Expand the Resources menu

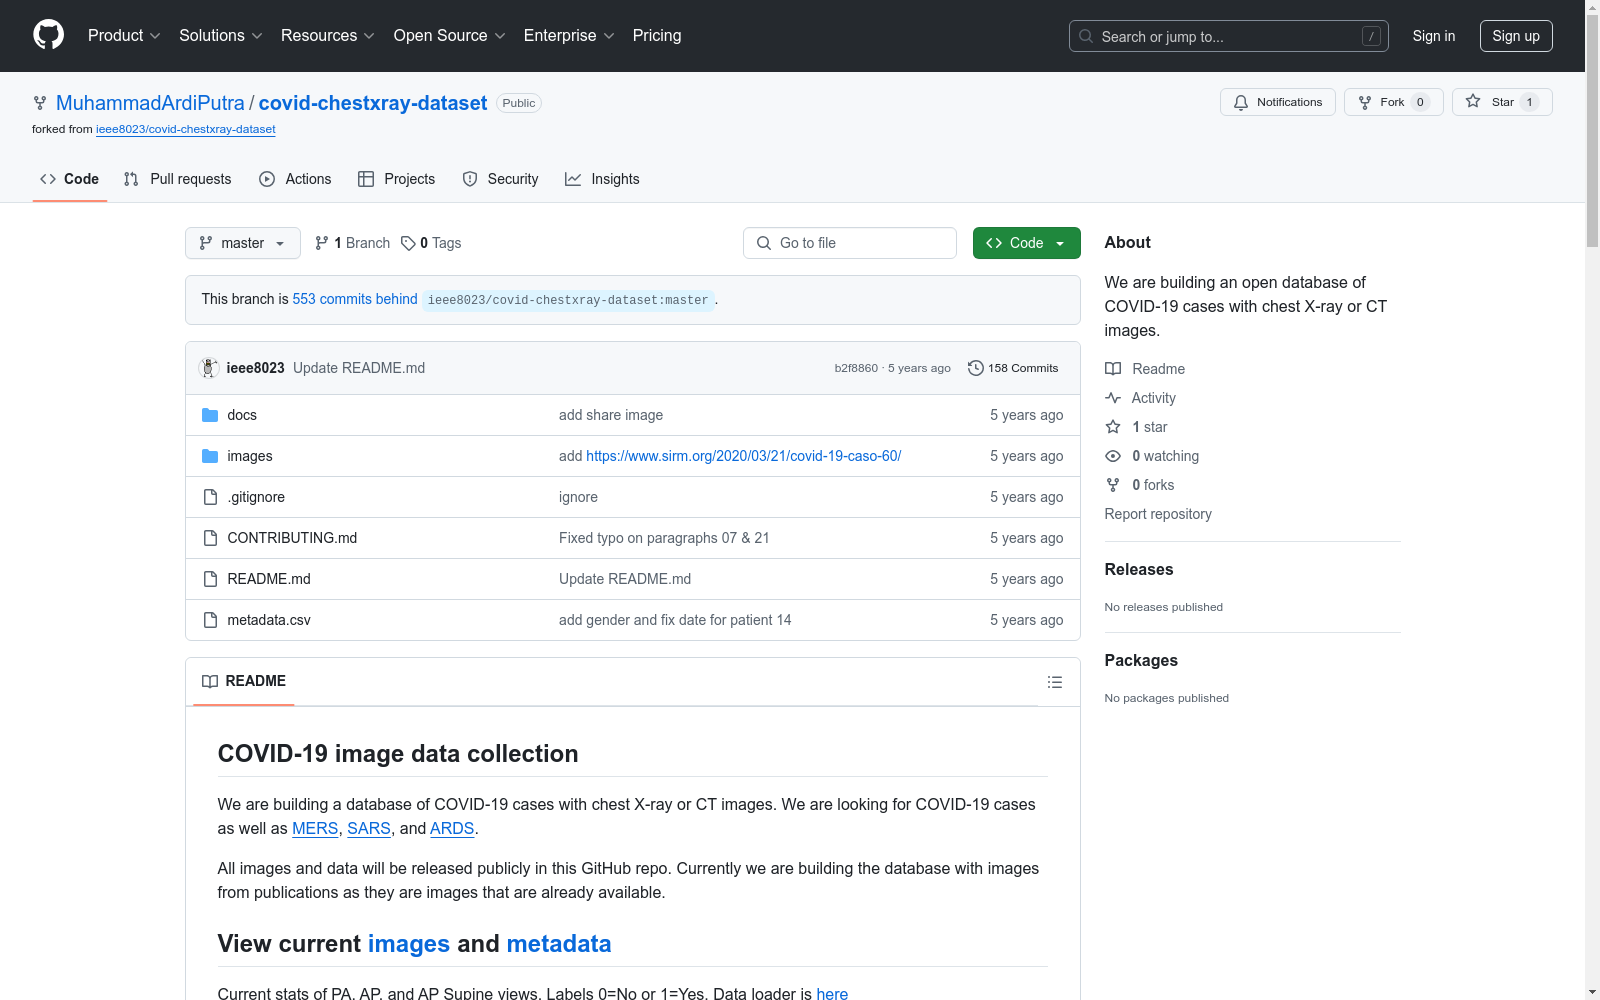328,36
